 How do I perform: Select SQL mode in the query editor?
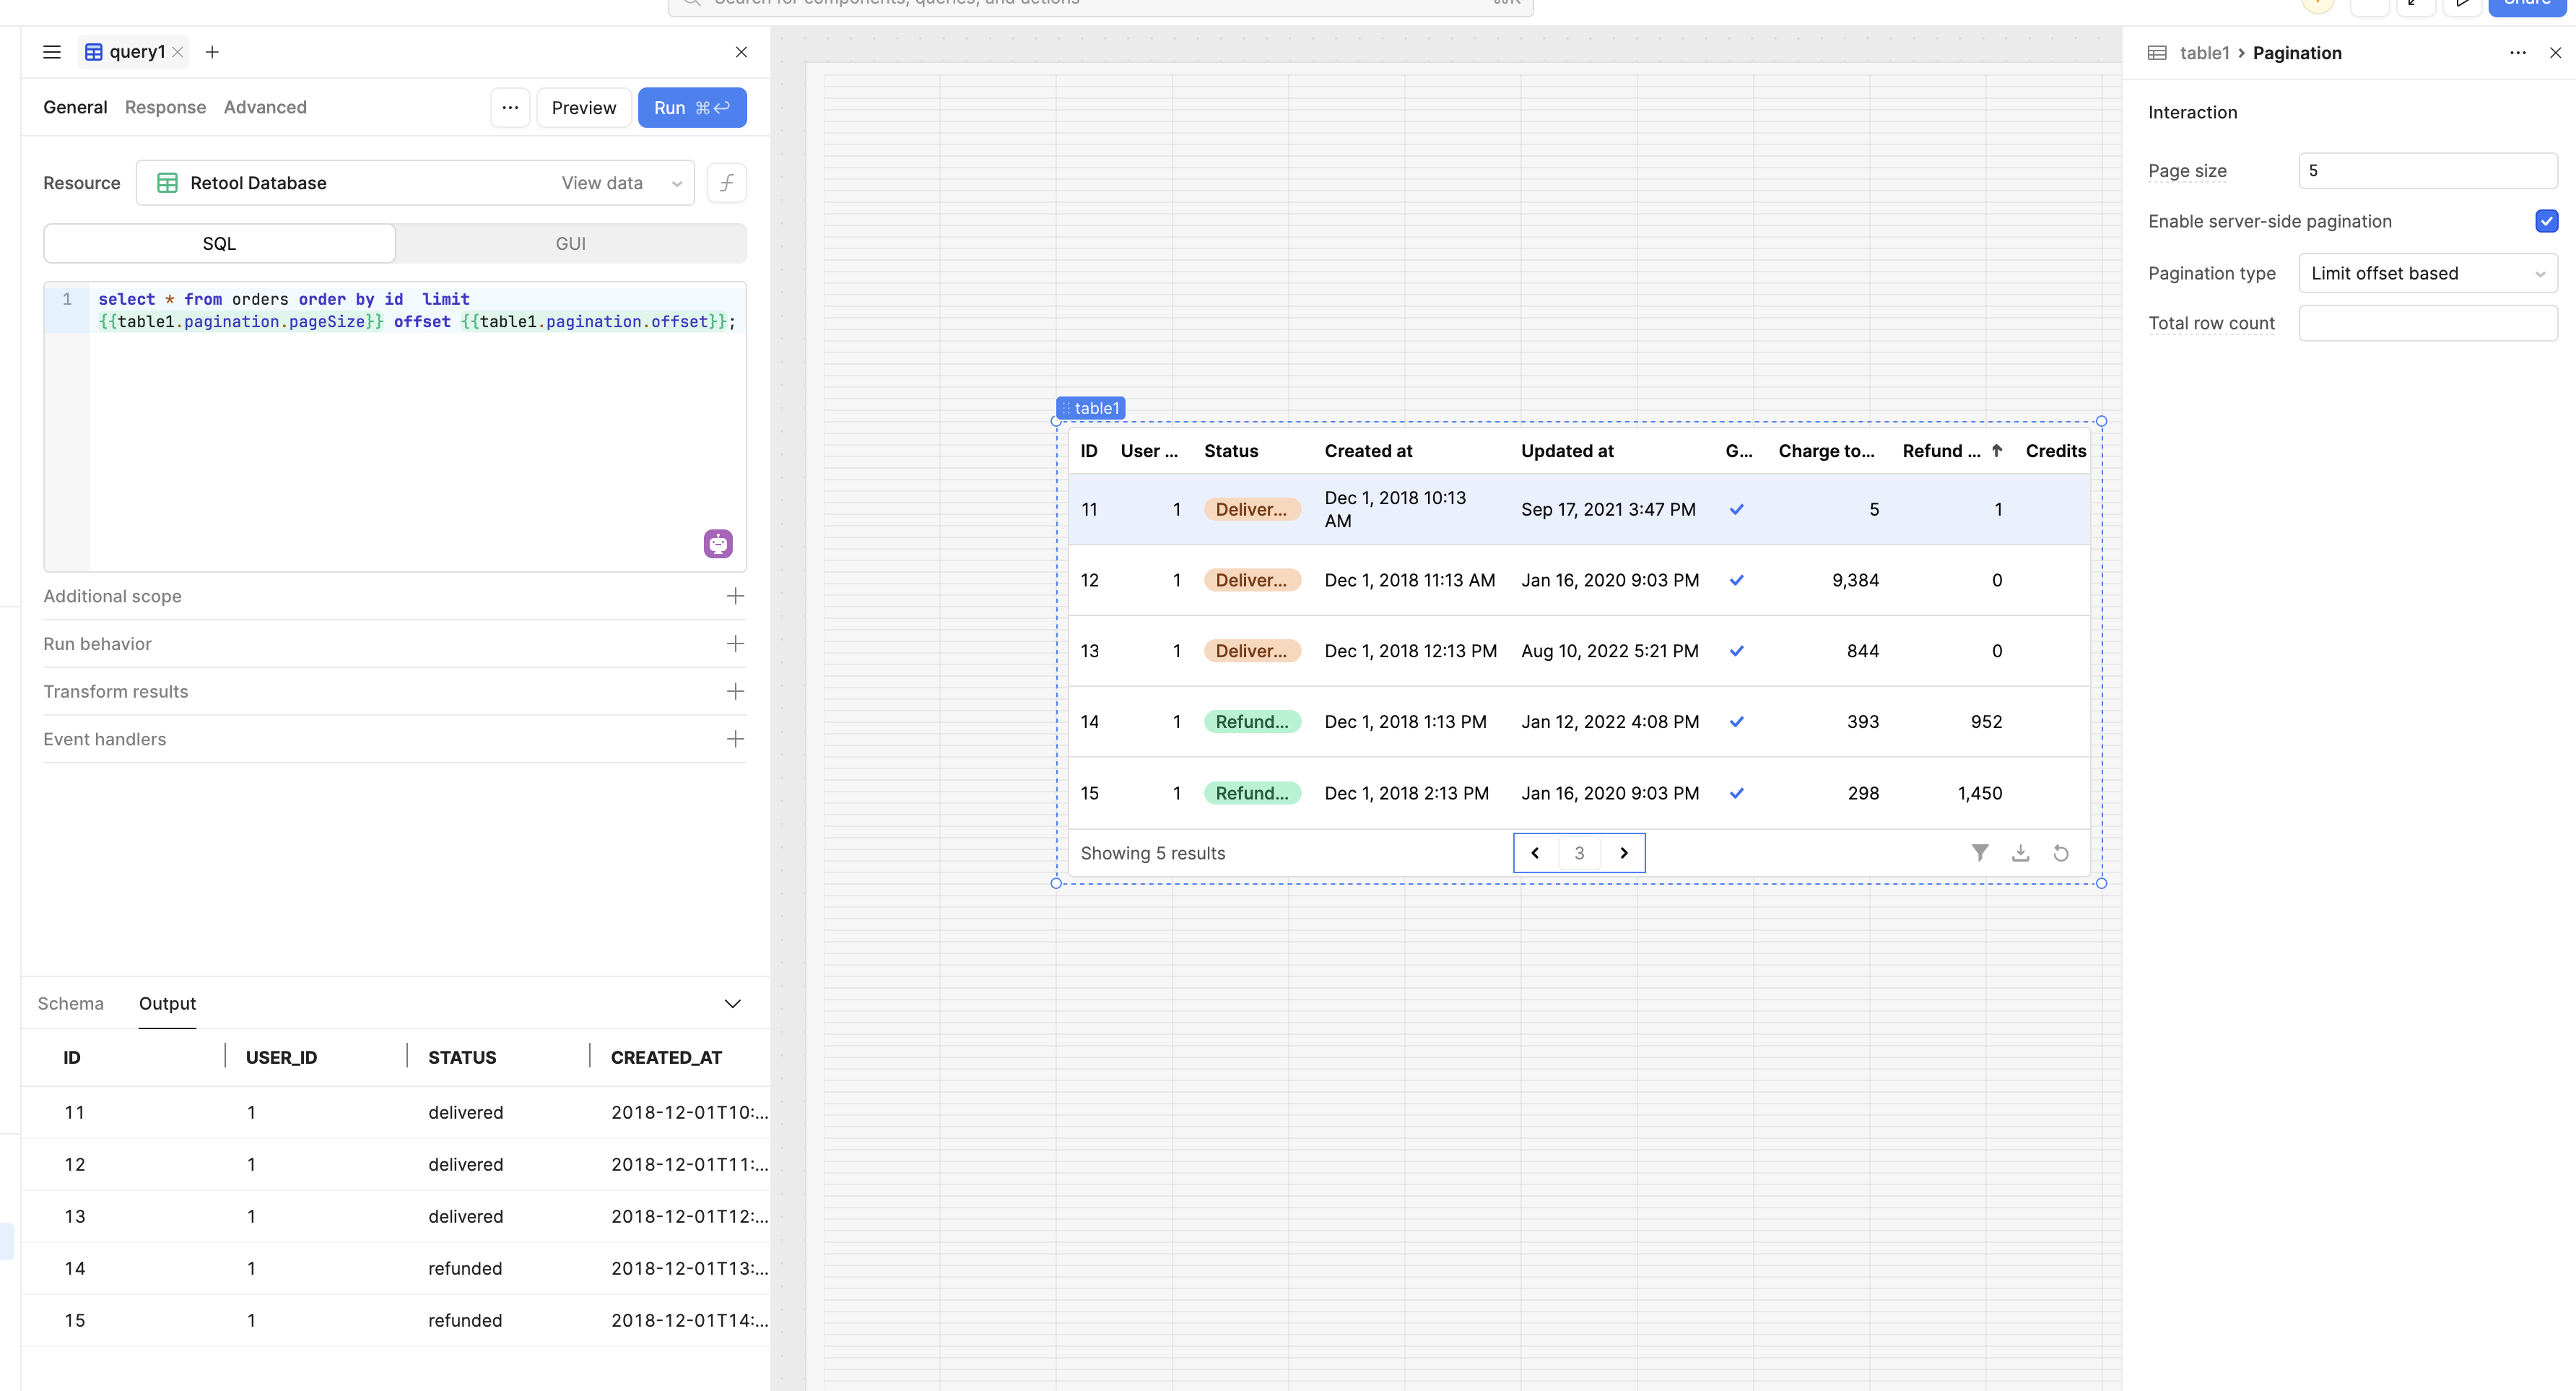point(219,244)
